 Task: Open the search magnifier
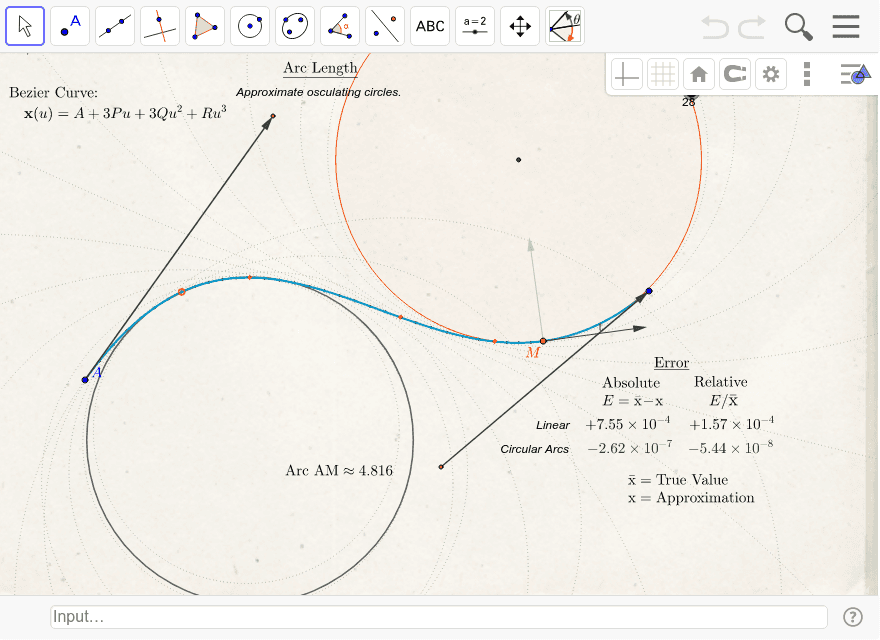(798, 27)
